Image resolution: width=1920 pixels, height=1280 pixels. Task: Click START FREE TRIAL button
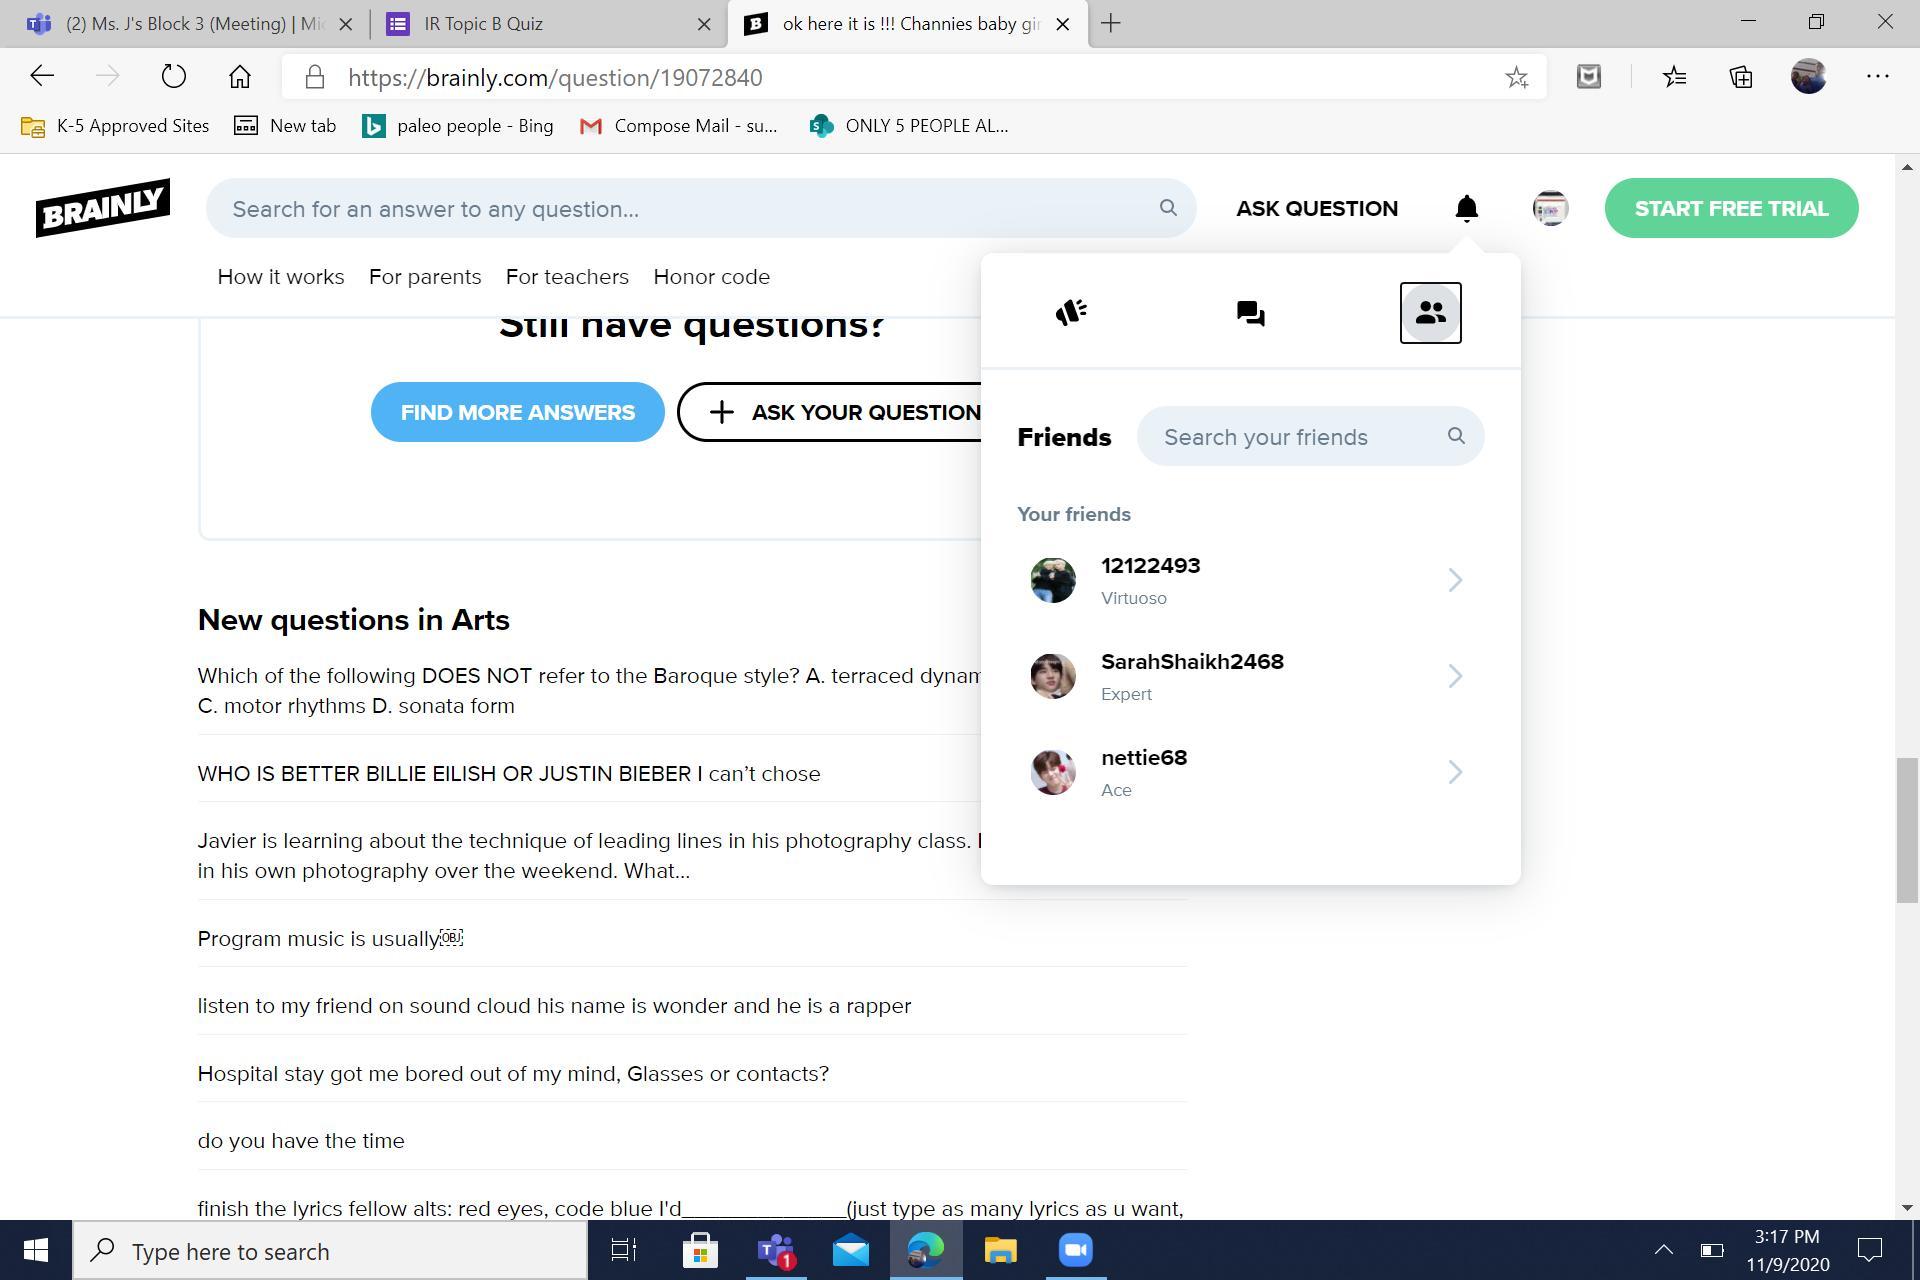(x=1731, y=208)
